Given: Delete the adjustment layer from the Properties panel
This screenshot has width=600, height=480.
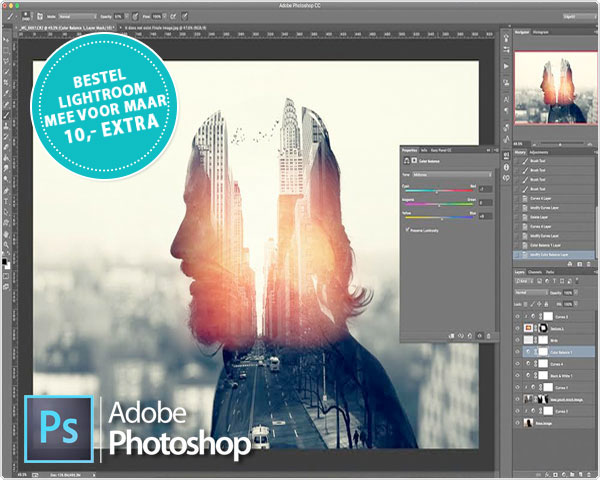Looking at the screenshot, I should (488, 336).
